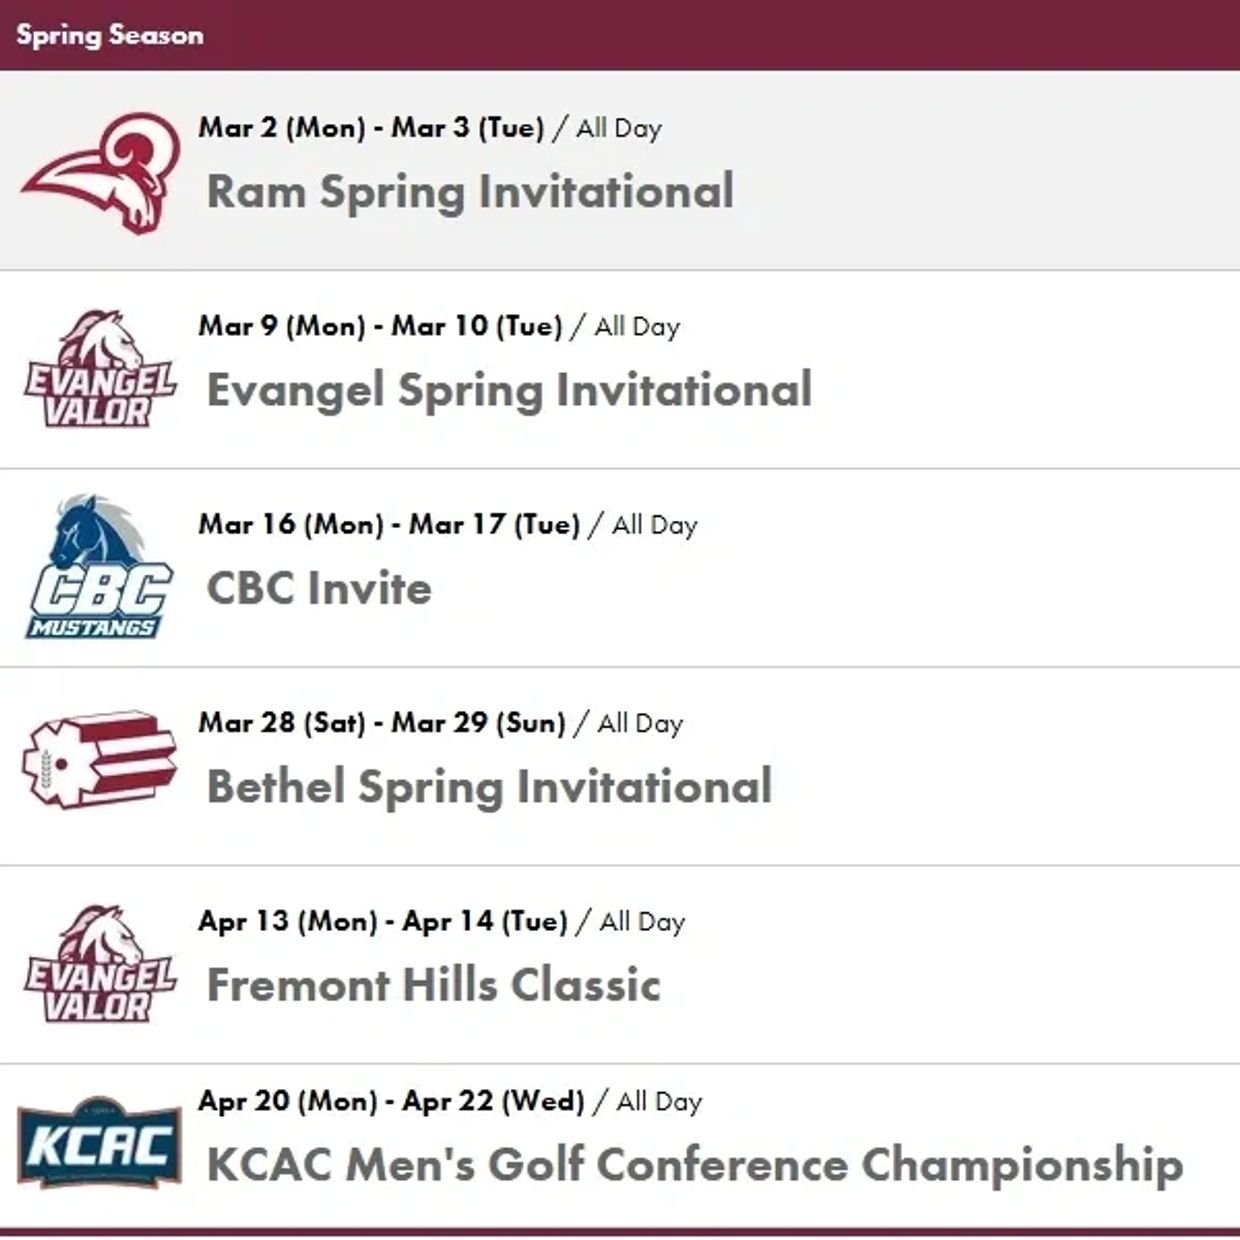Click Evangel Valor logo beside Evangel Spring Invitational
The image size is (1240, 1240).
100,369
